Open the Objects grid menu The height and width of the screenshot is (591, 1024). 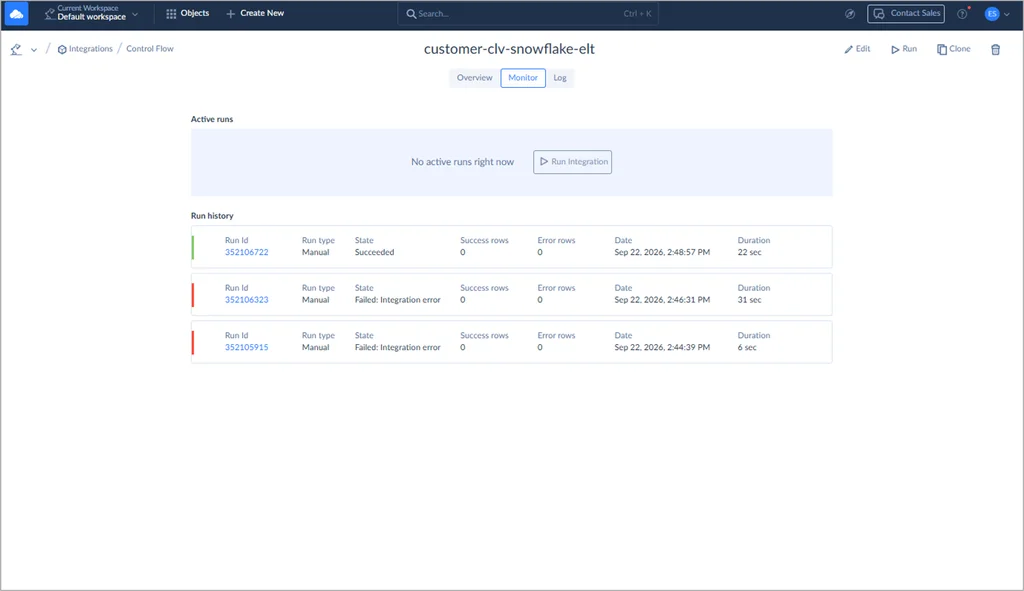[187, 13]
